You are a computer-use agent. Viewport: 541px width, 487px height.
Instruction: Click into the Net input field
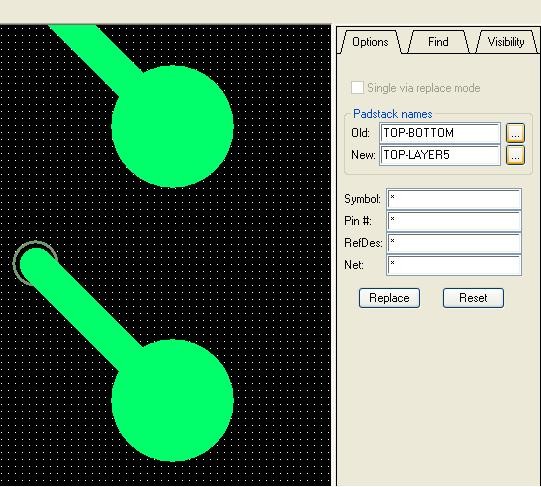coord(454,265)
